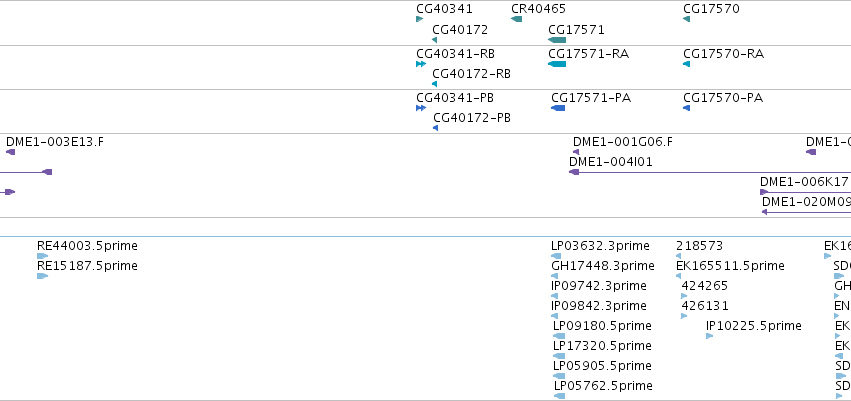The height and width of the screenshot is (401, 851).
Task: Click the LP17320.5prime label
Action: point(602,346)
